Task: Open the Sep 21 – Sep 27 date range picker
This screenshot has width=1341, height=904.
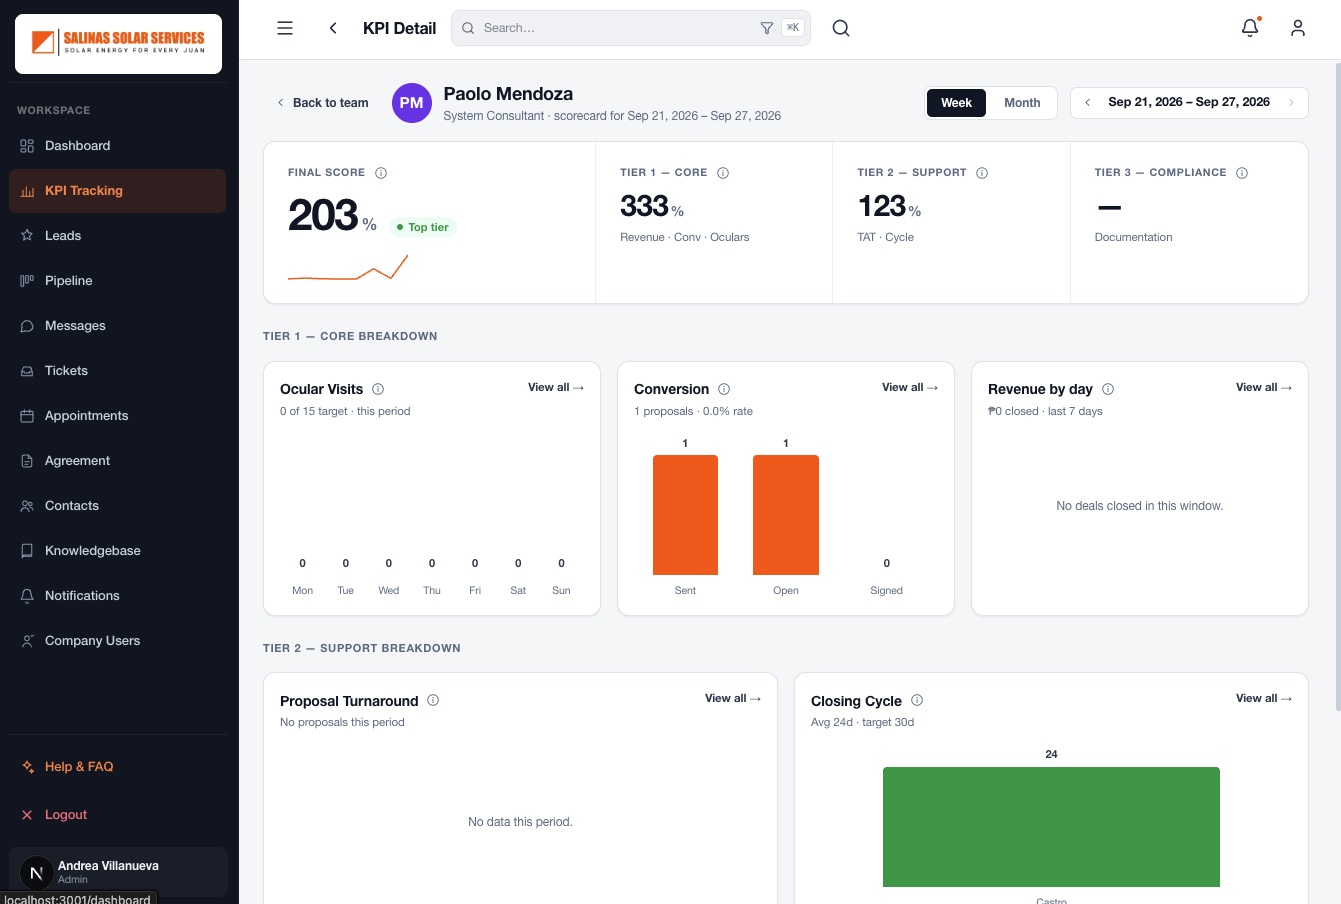Action: pos(1189,102)
